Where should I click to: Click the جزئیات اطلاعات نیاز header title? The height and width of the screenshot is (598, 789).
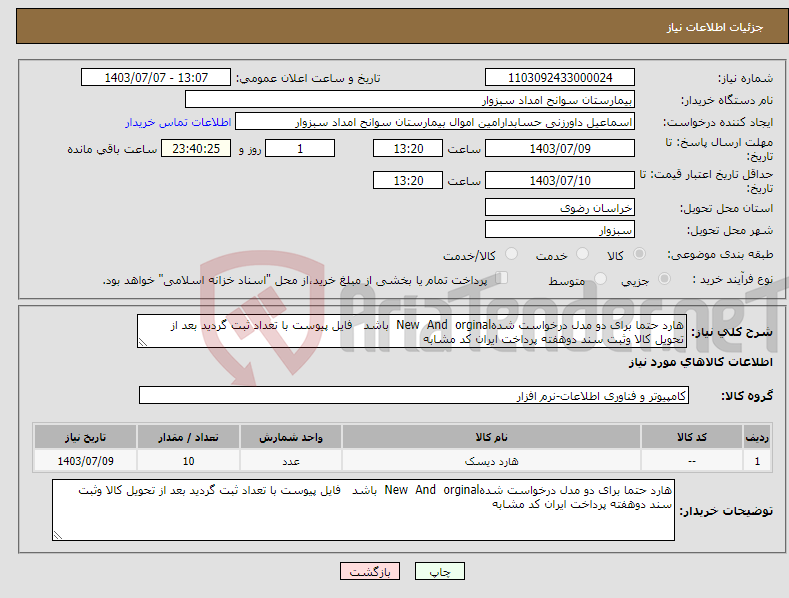[715, 27]
